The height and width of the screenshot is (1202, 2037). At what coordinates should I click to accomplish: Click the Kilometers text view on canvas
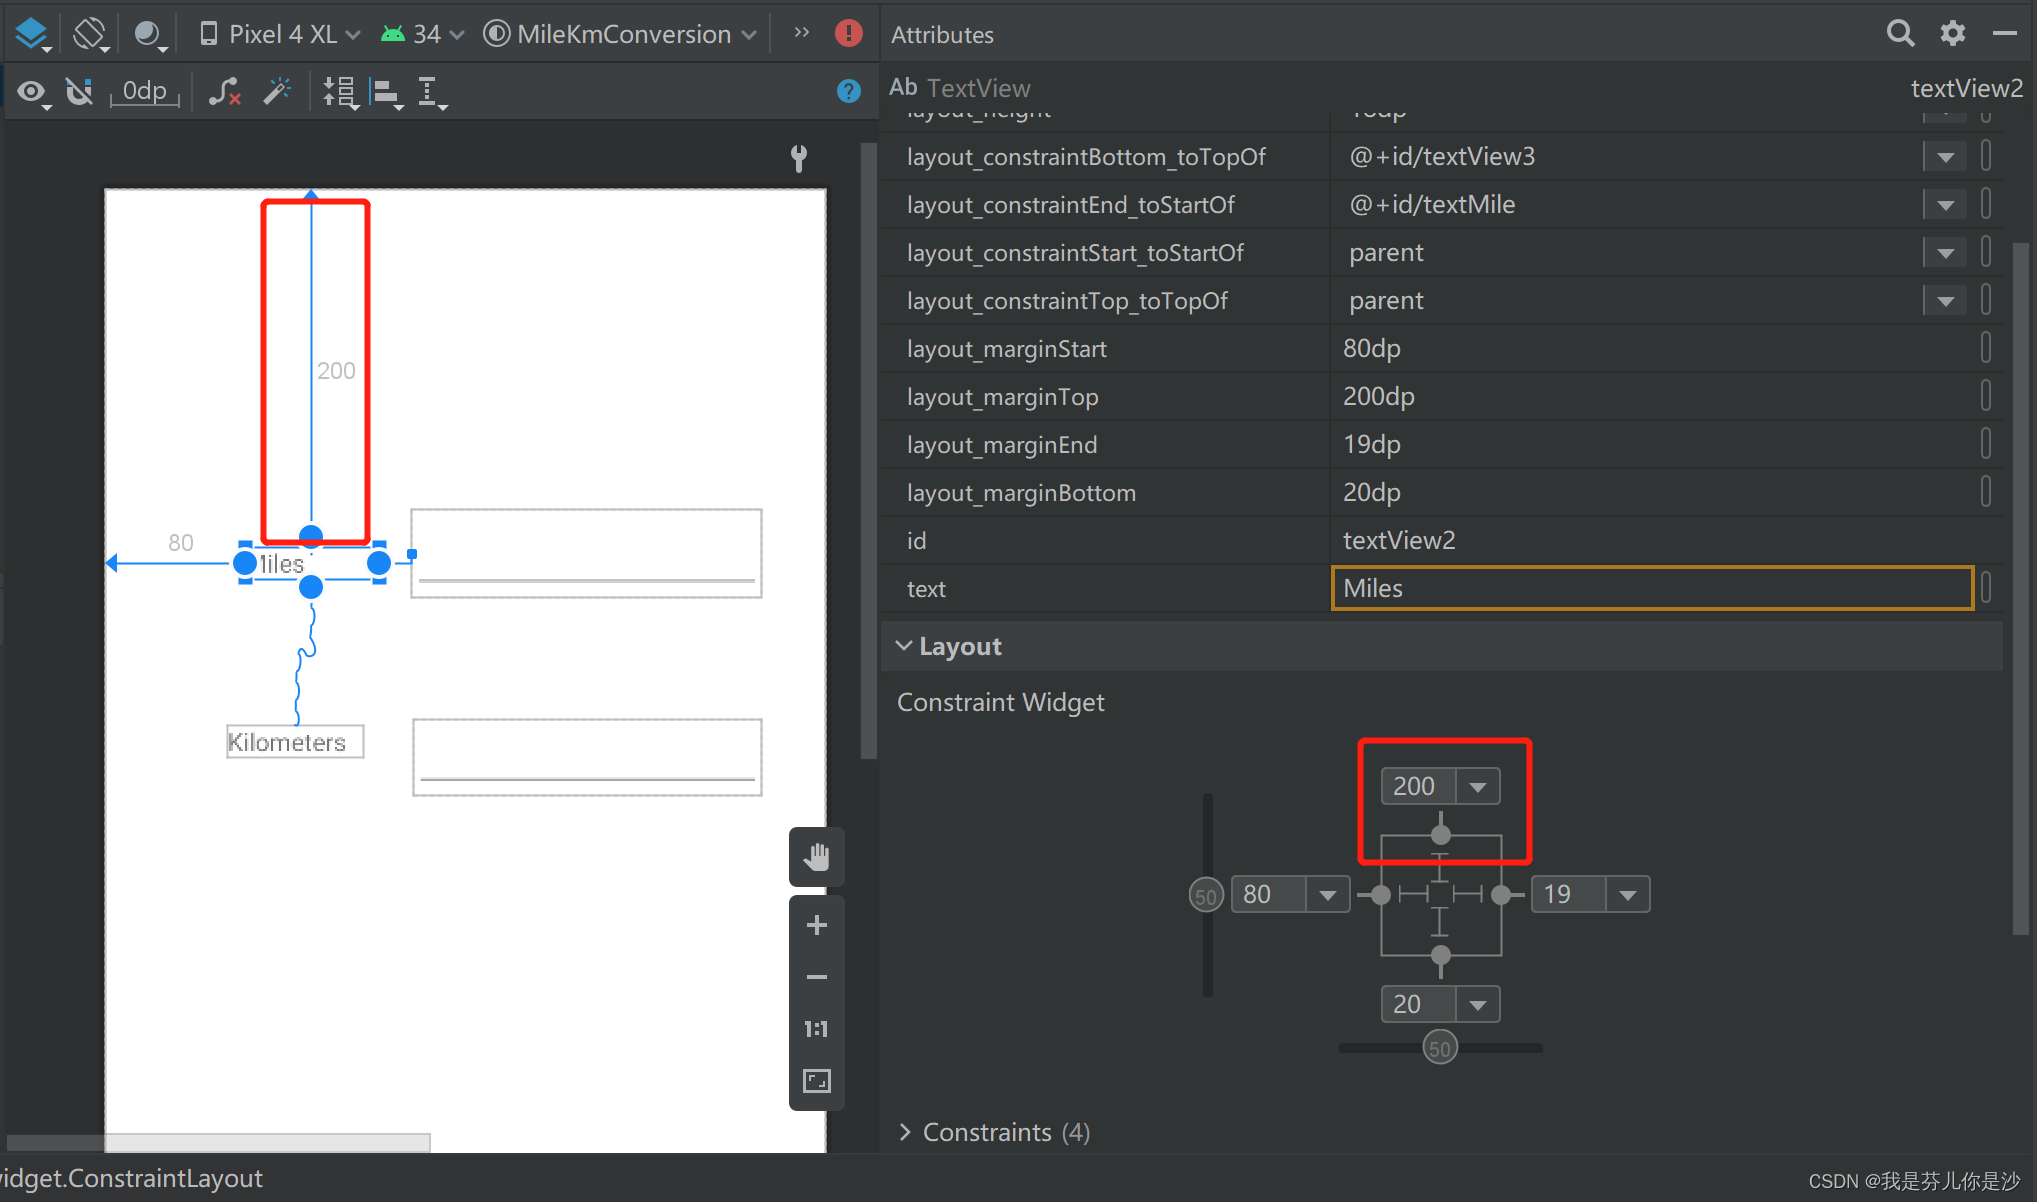[294, 742]
